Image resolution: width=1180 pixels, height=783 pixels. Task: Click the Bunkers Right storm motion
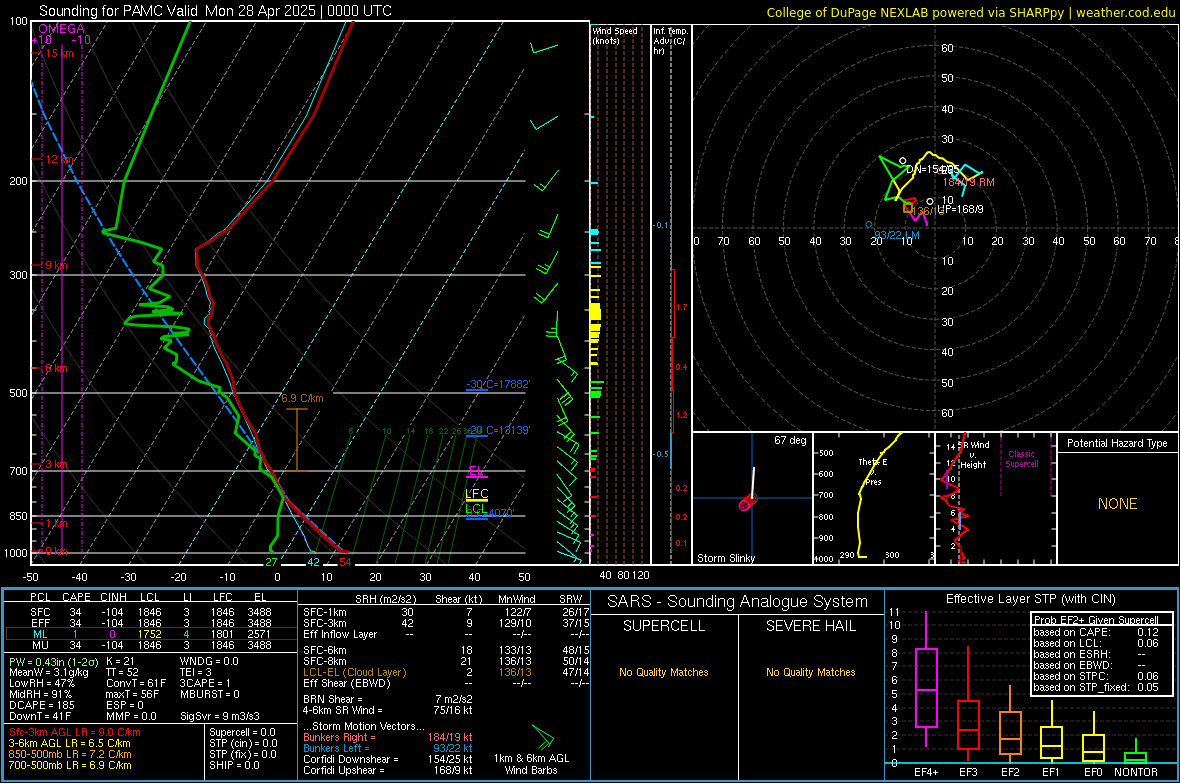coord(388,738)
